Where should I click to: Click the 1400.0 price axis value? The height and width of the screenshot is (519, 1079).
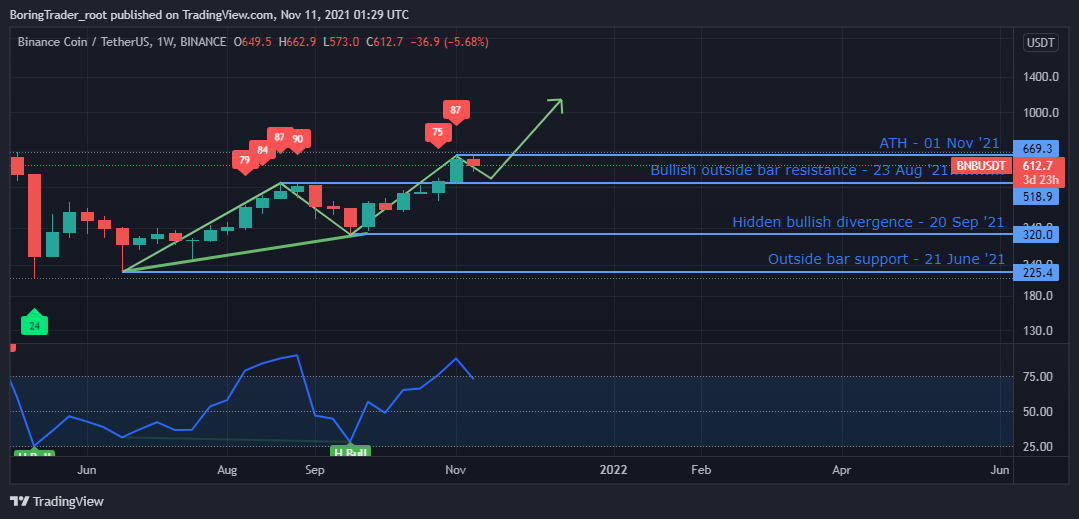[x=1039, y=76]
